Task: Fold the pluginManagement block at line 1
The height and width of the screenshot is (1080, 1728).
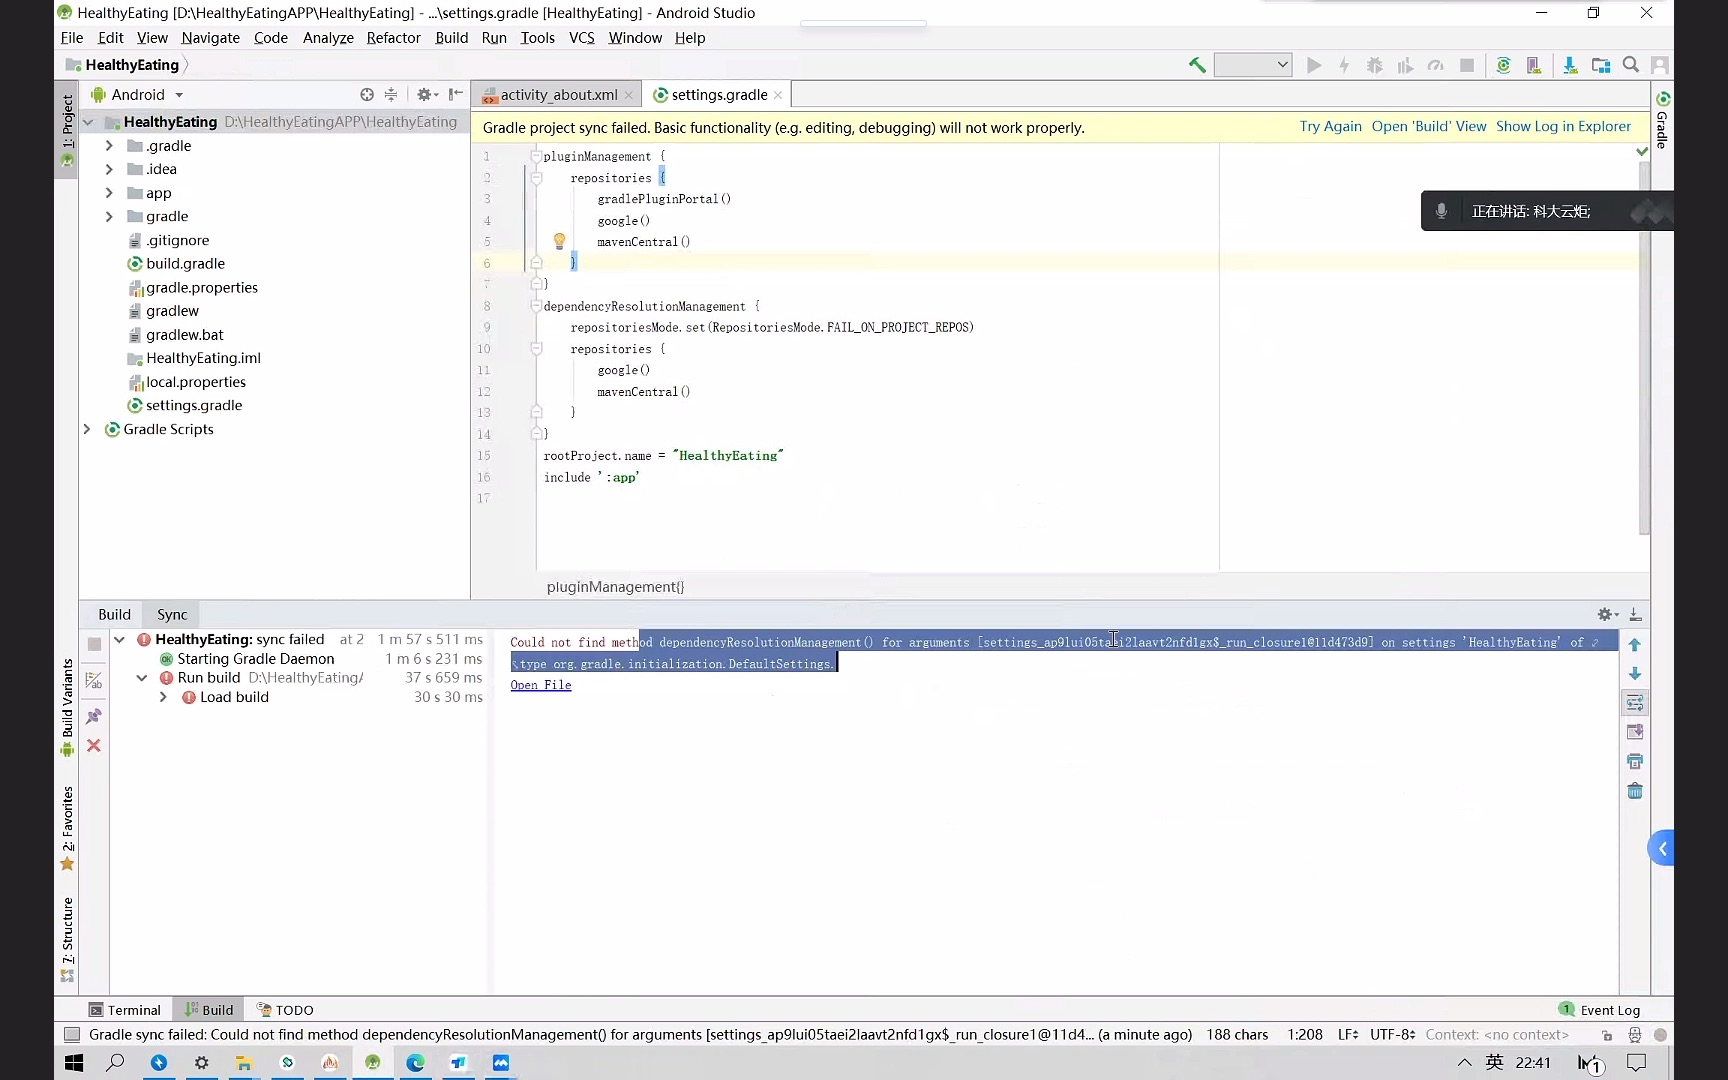Action: tap(536, 157)
